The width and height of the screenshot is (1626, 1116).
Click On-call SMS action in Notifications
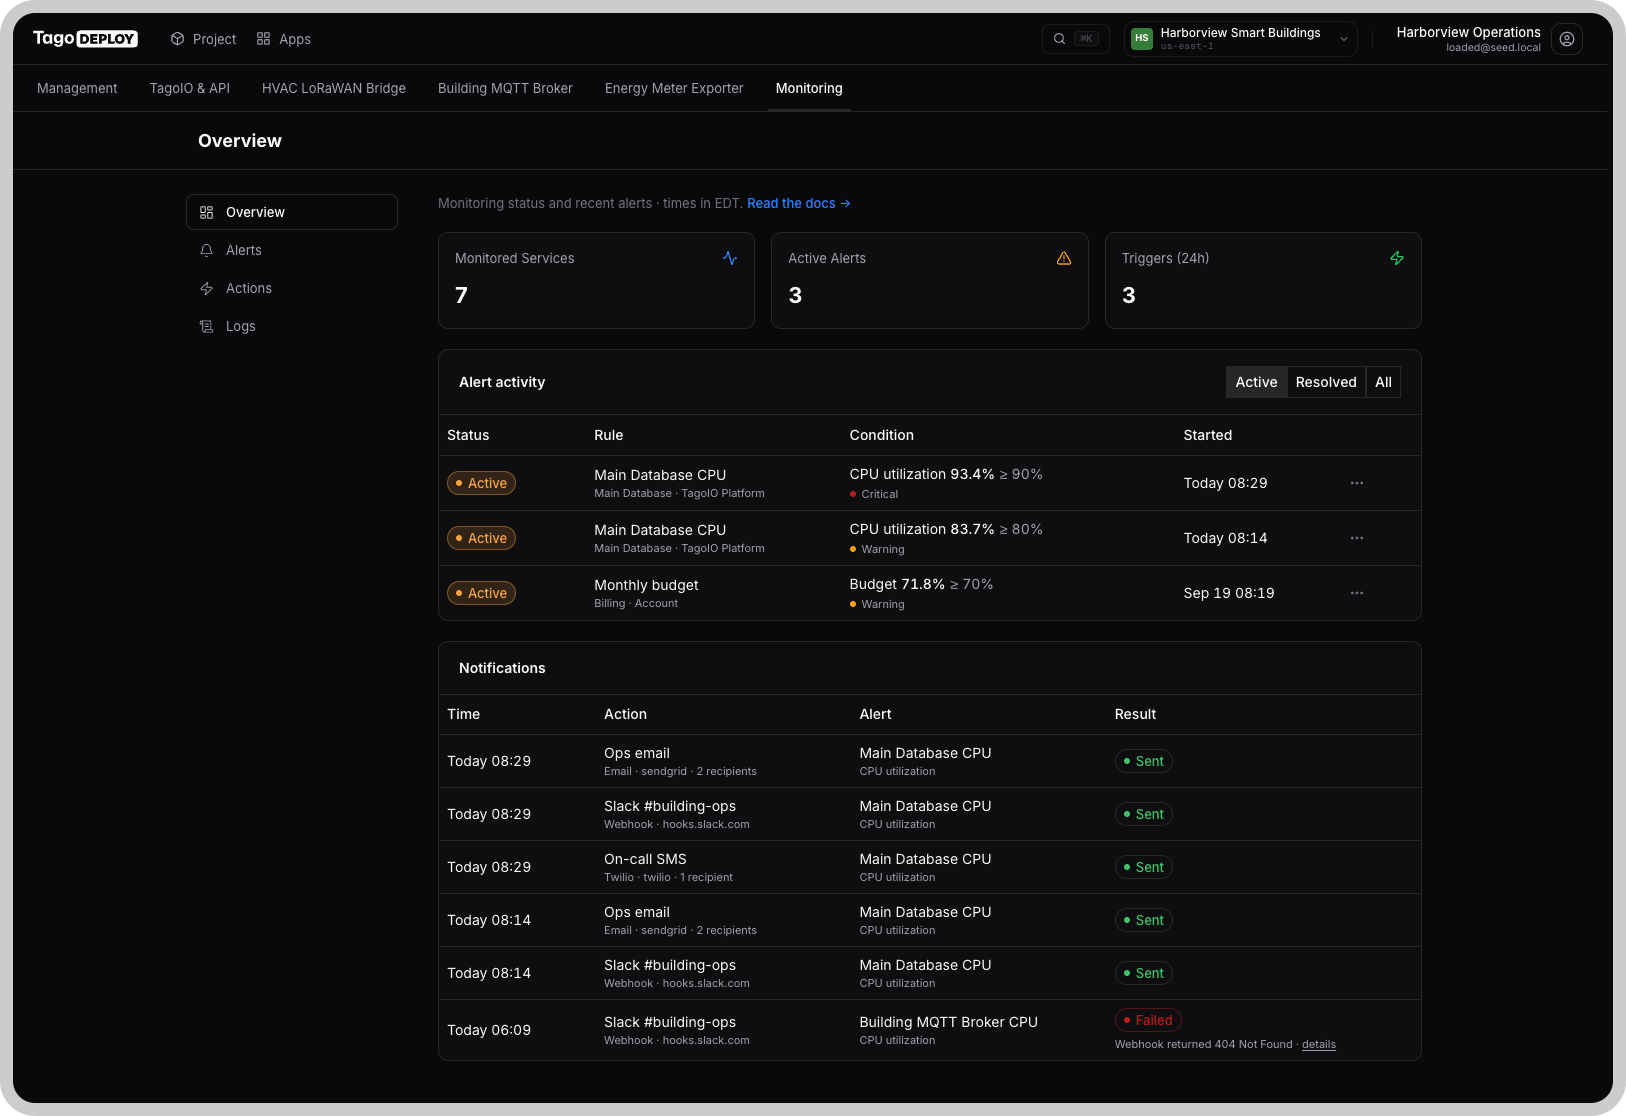pos(645,859)
